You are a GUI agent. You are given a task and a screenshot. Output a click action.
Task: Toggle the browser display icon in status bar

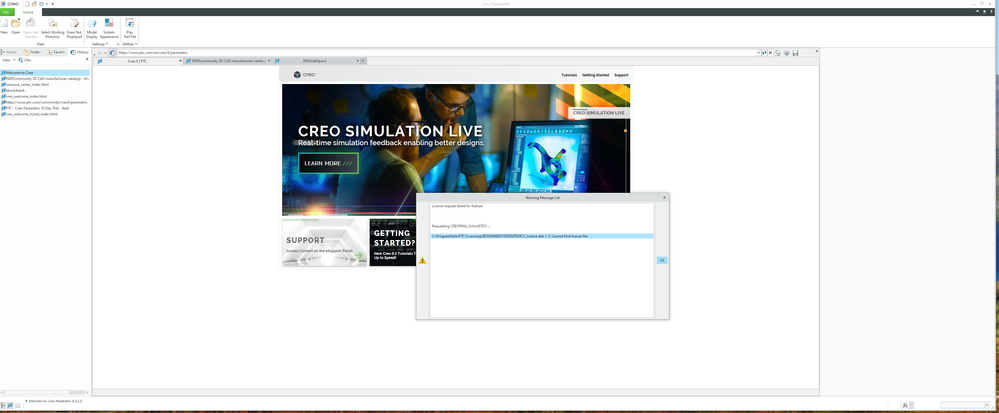[x=10, y=405]
